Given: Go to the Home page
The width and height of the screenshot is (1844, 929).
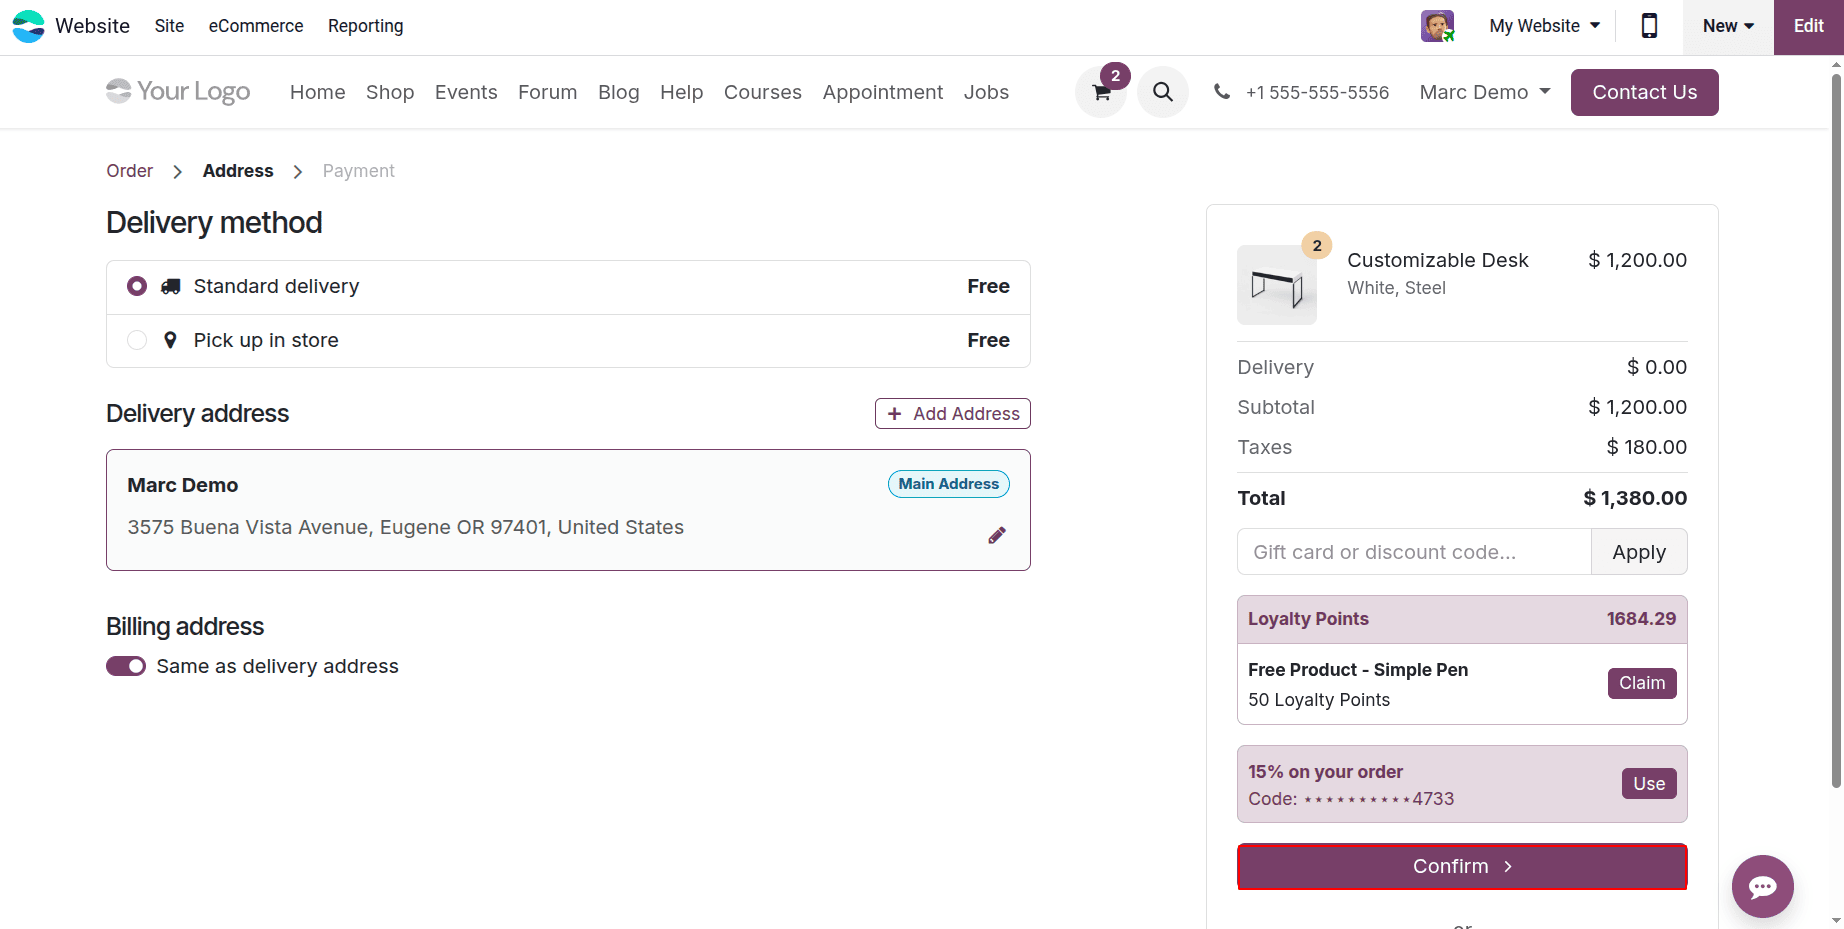Looking at the screenshot, I should (318, 92).
